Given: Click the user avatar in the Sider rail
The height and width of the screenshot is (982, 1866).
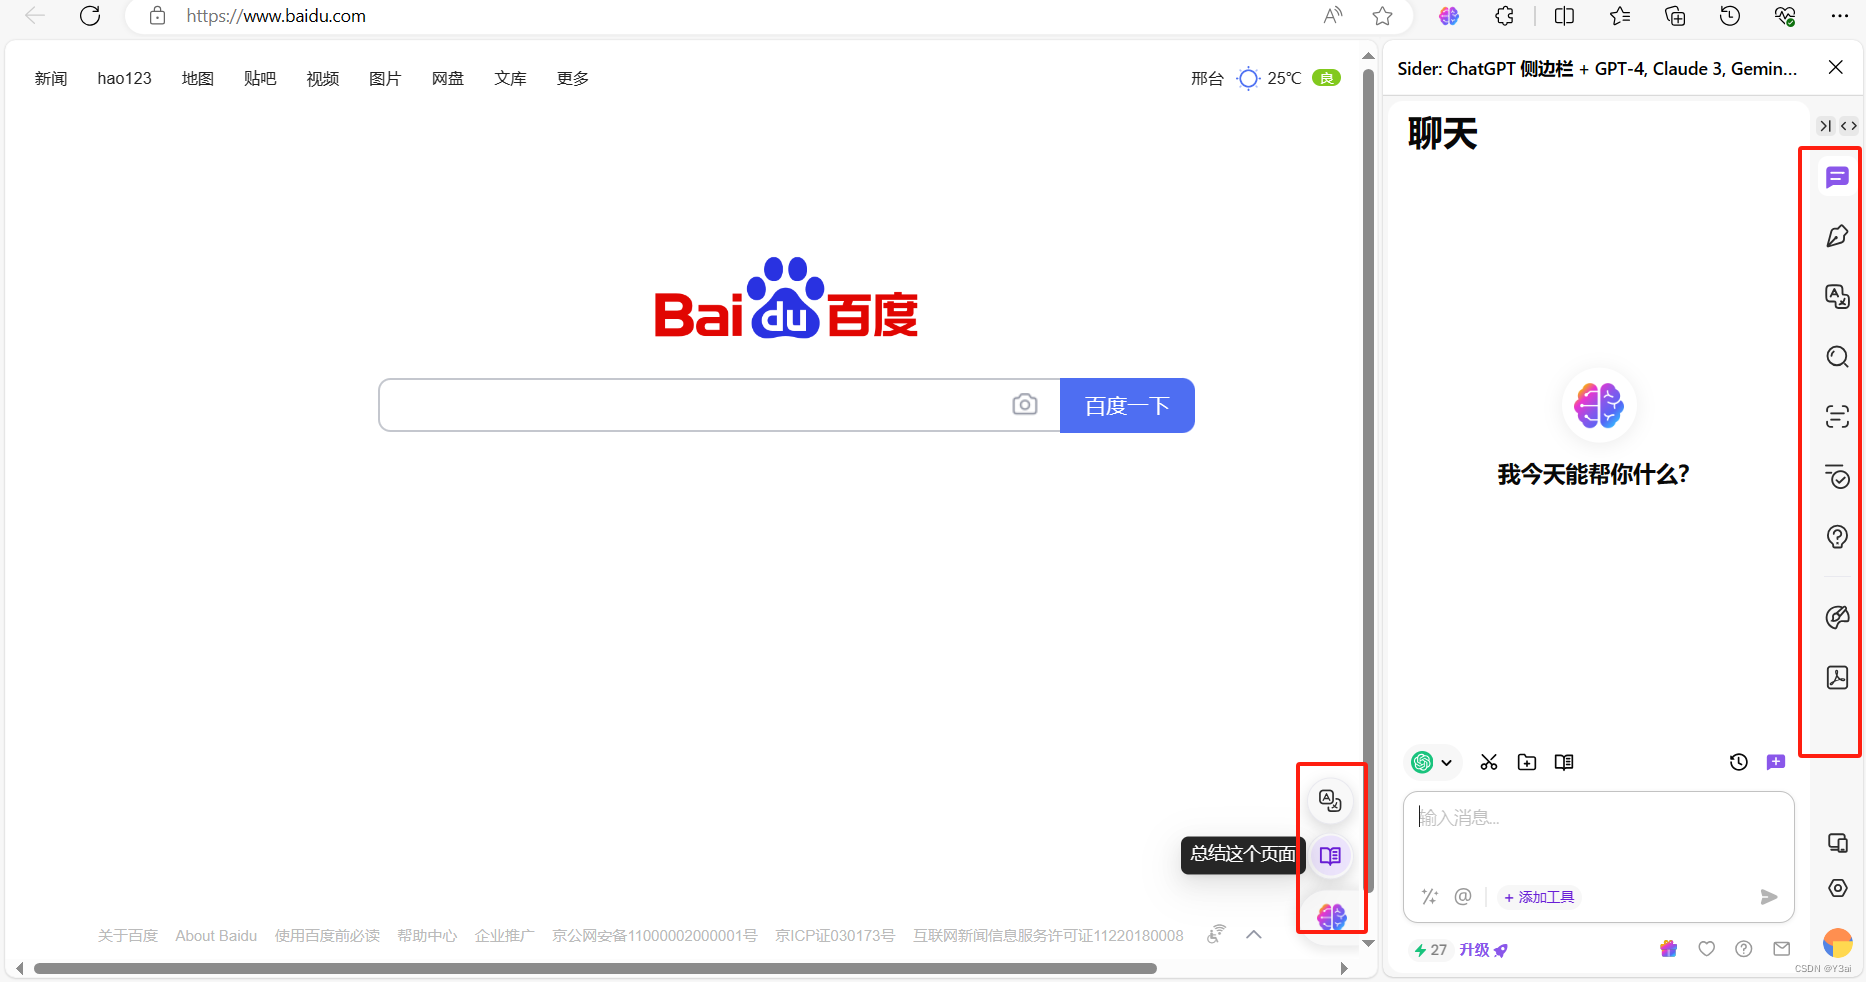Looking at the screenshot, I should click(x=1837, y=942).
